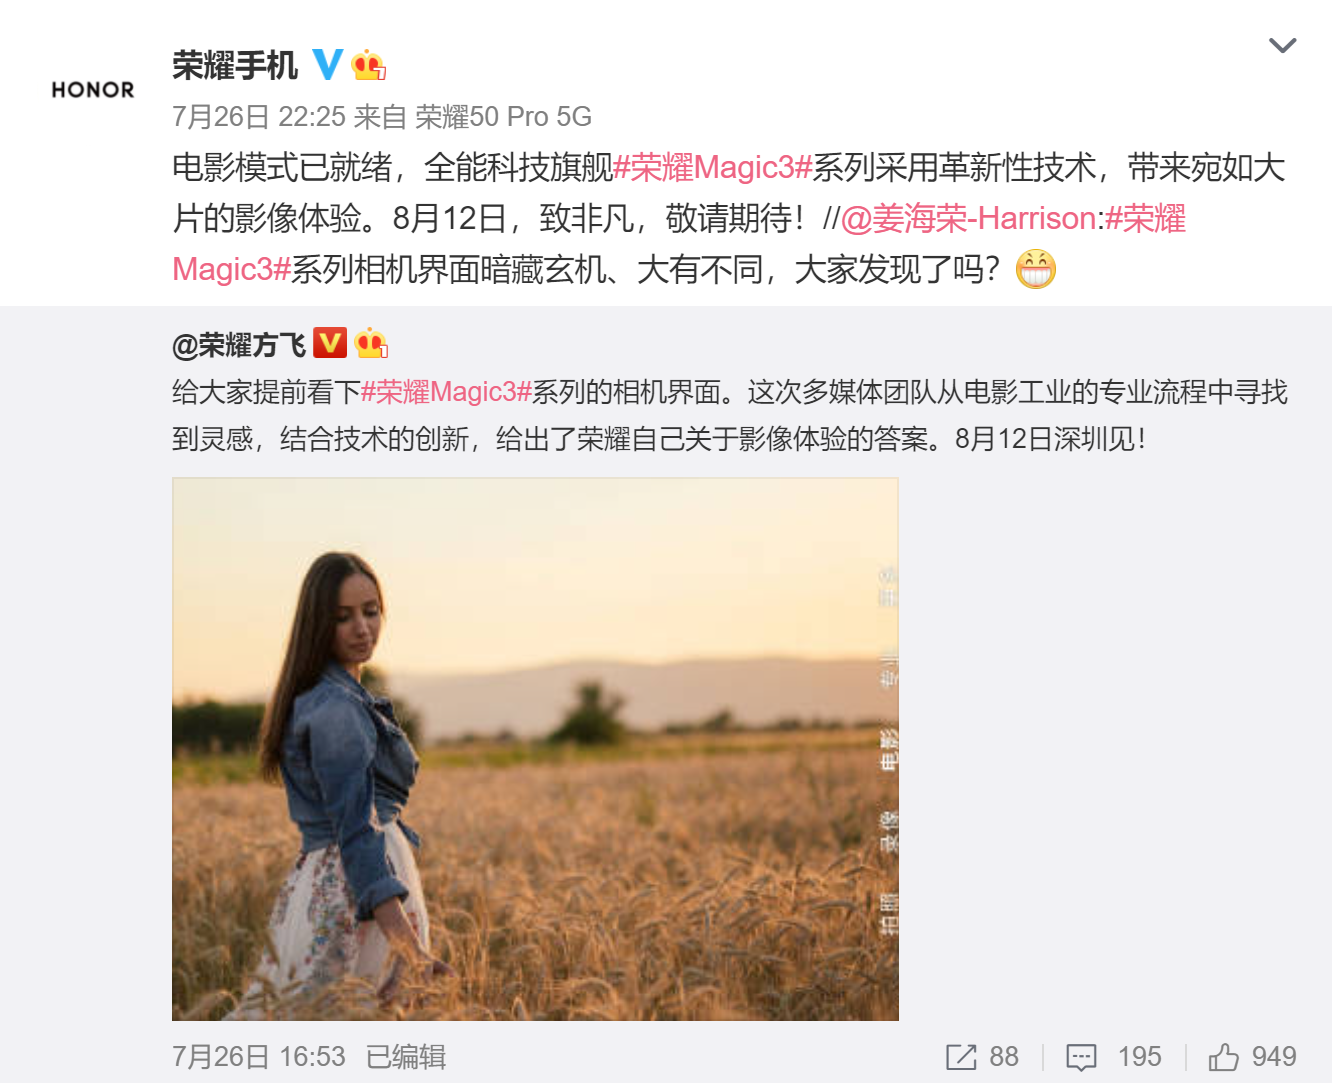
Task: Open the 荣耀手机 account name
Action: (235, 66)
